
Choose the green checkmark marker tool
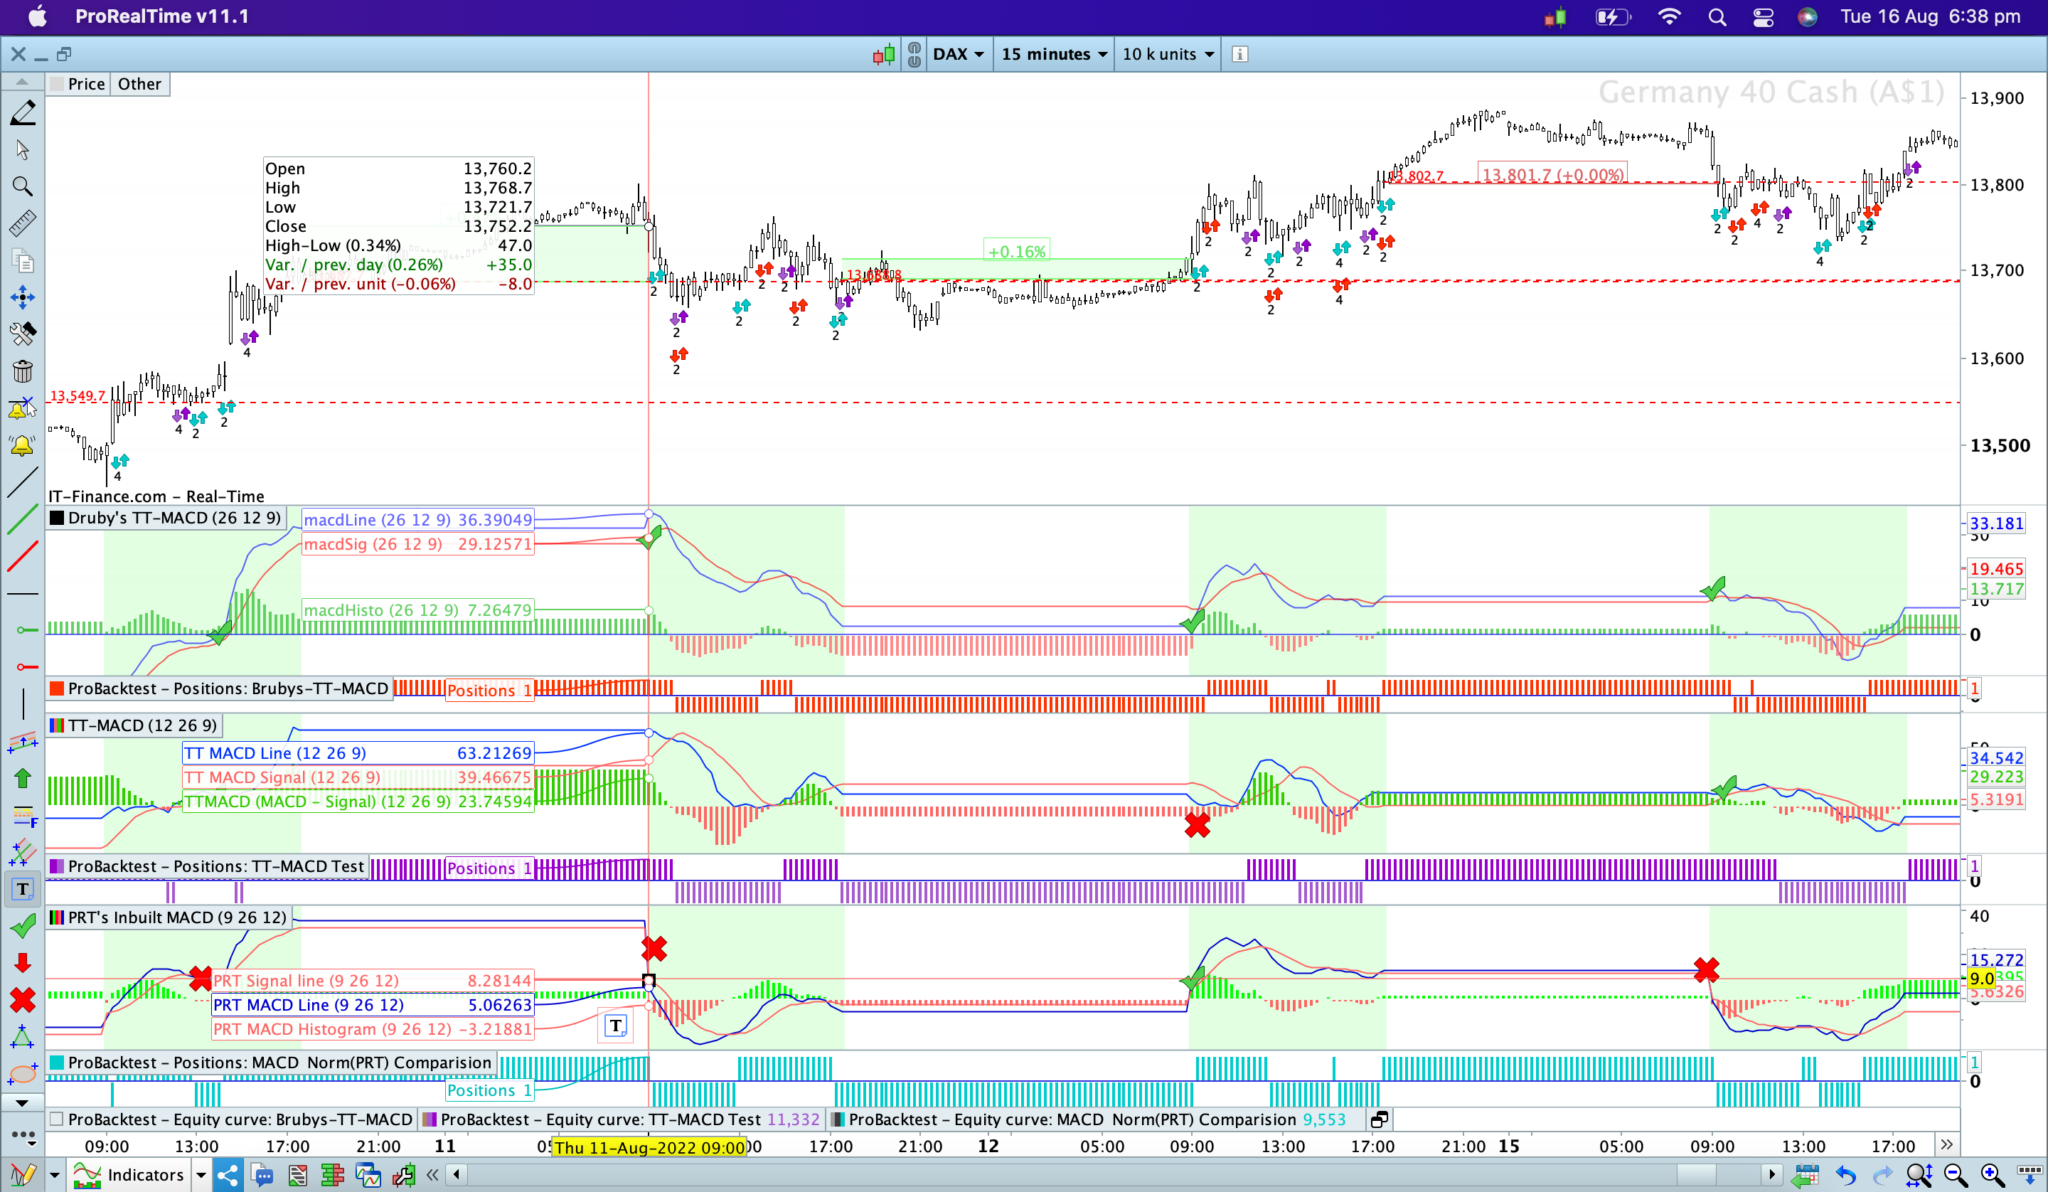coord(22,926)
